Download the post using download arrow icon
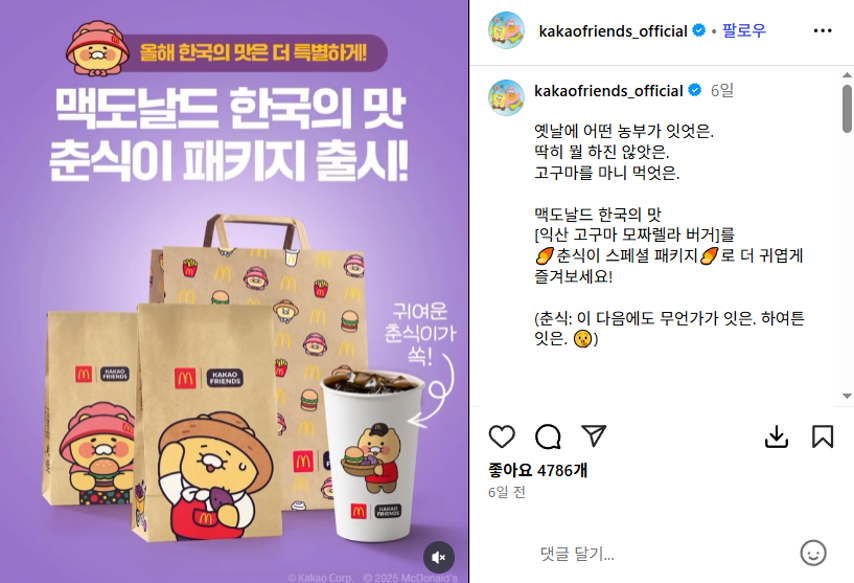 pos(776,436)
